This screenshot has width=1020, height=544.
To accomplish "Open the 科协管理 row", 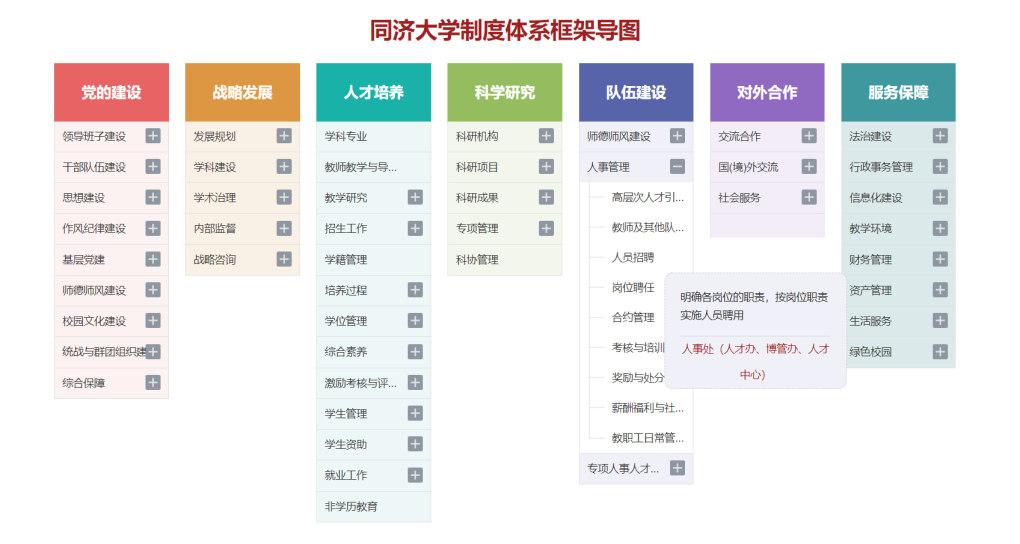I will pos(505,260).
